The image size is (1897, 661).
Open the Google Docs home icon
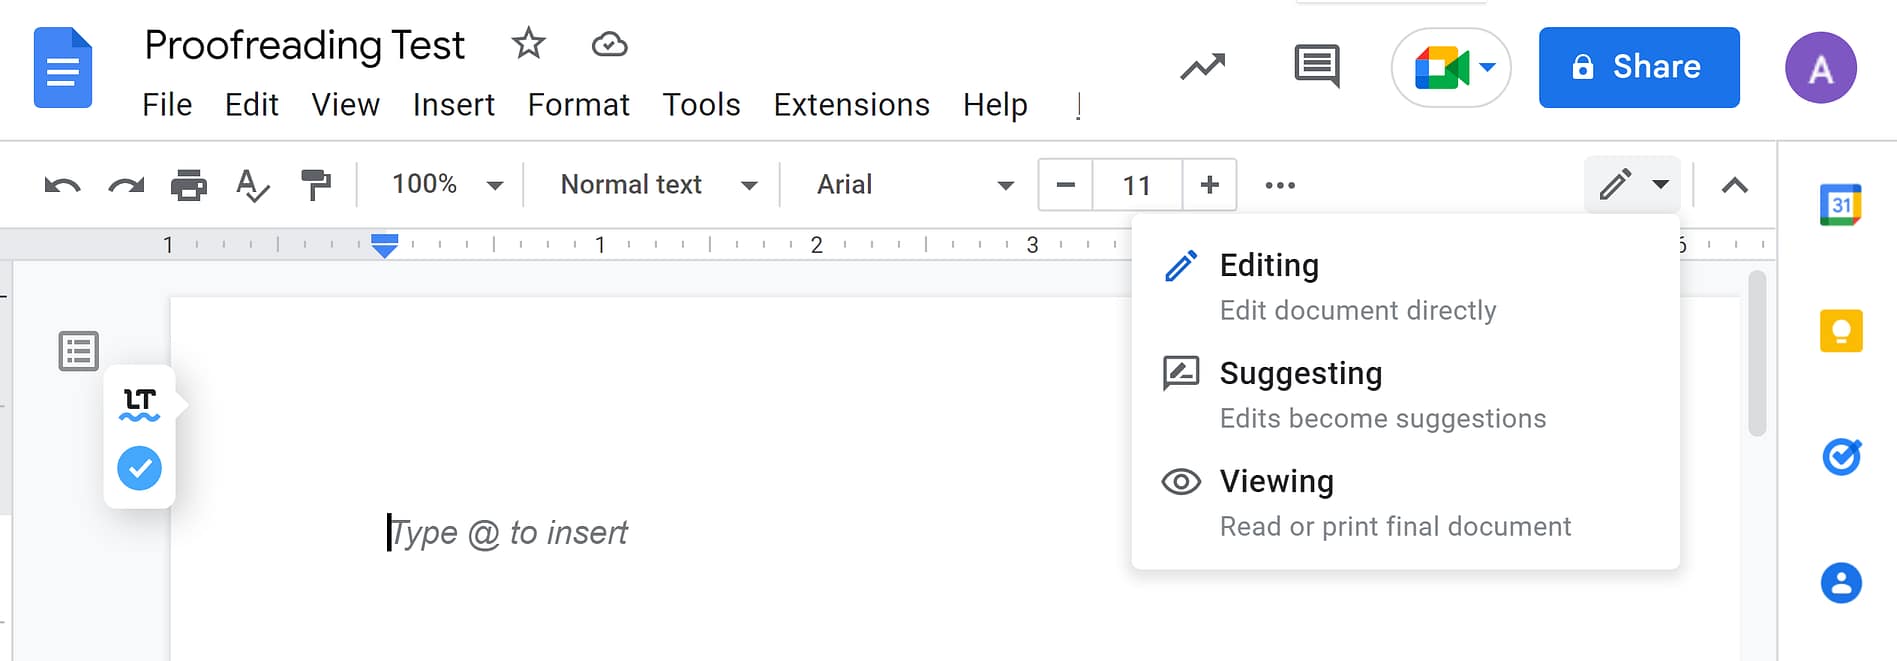(x=63, y=68)
